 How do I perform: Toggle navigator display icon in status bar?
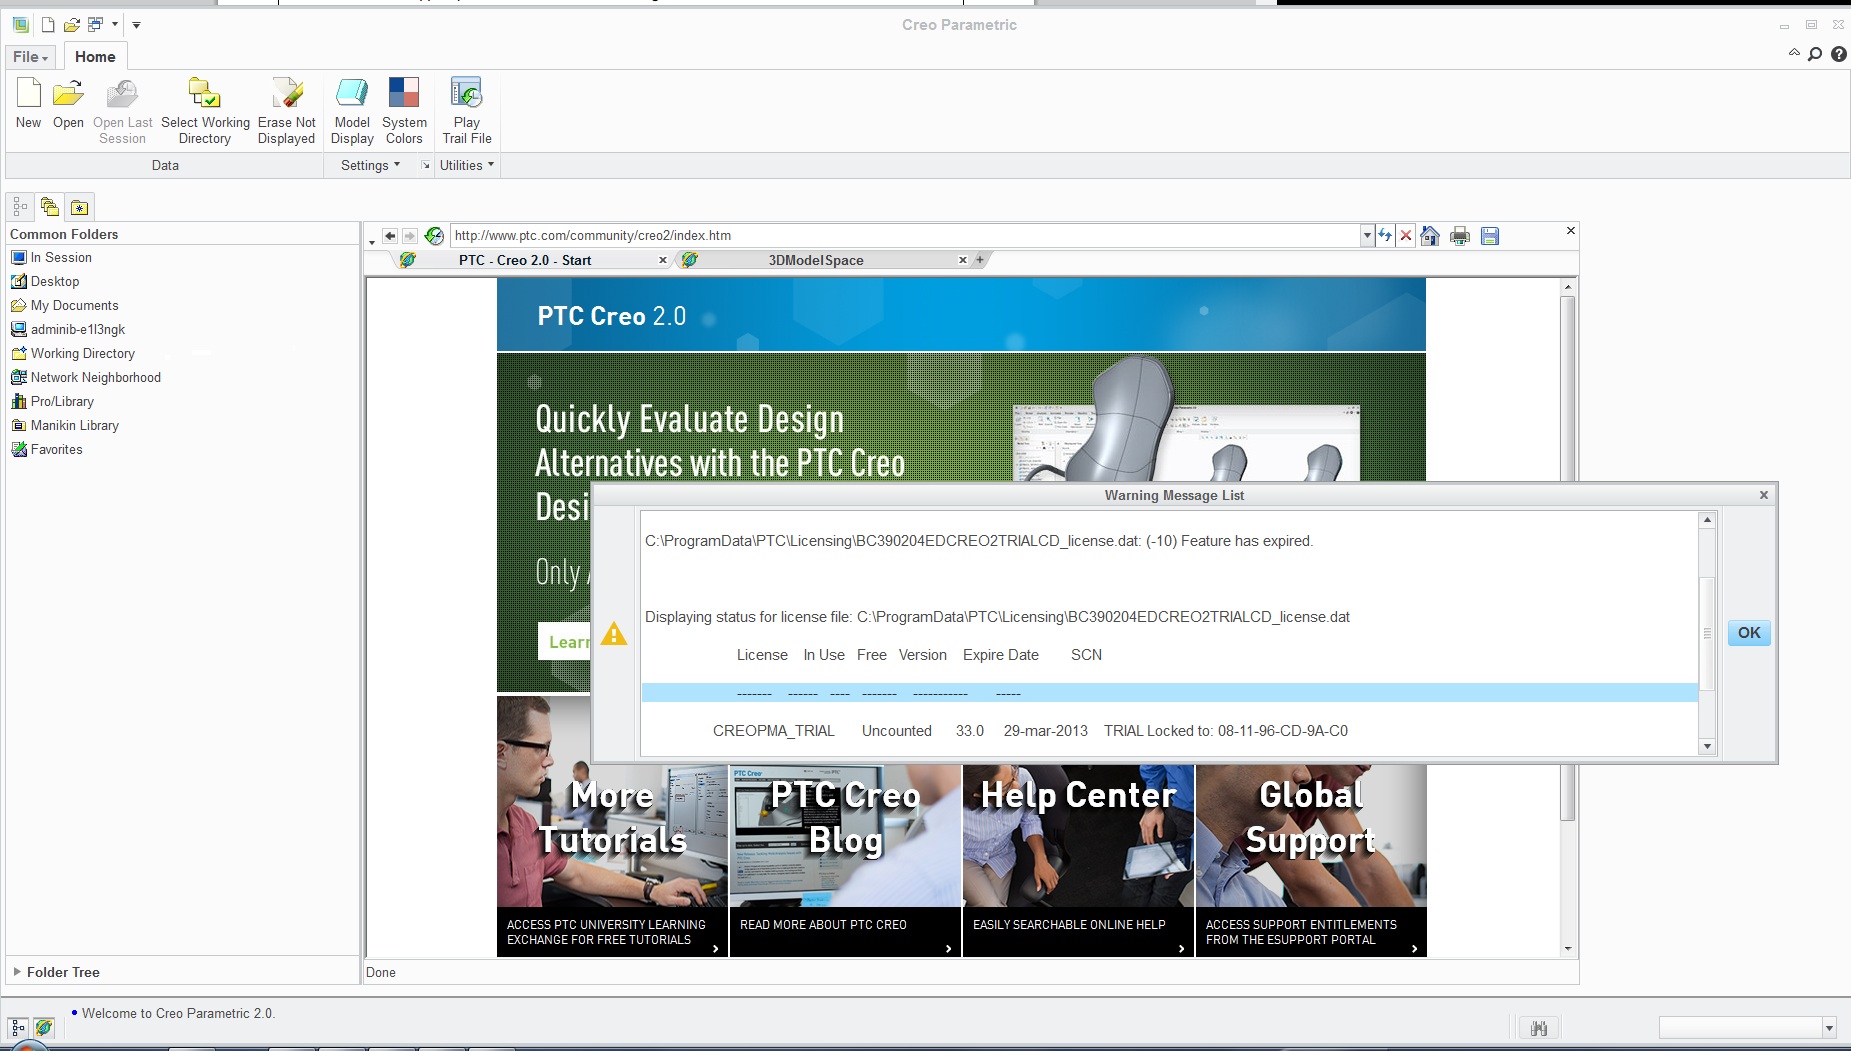[18, 1027]
